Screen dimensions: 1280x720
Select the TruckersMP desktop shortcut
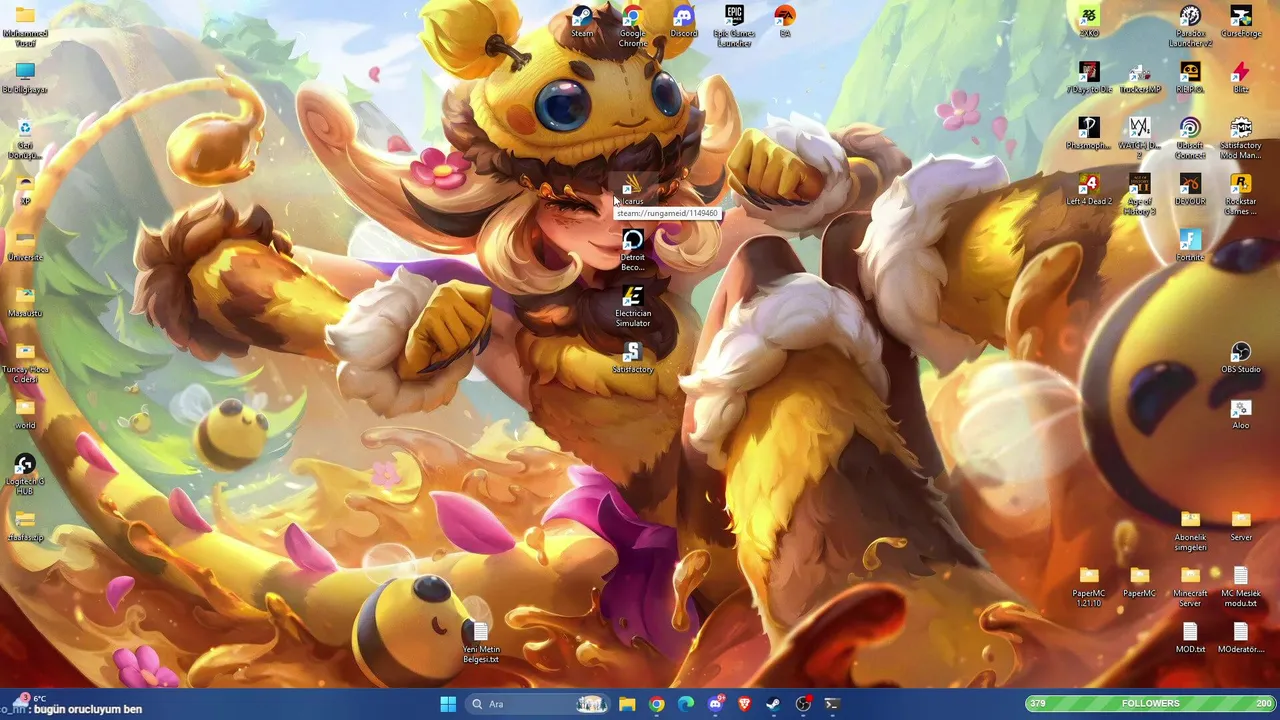tap(1139, 78)
